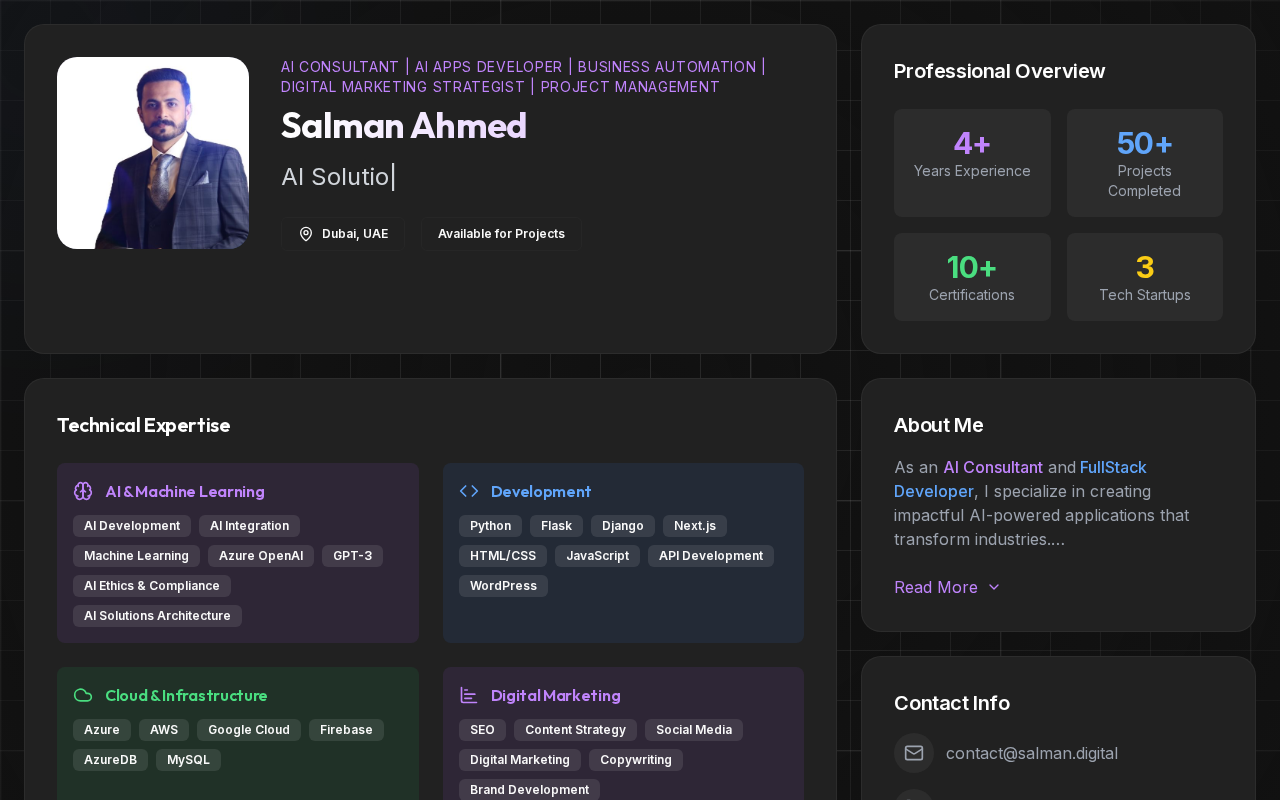The width and height of the screenshot is (1280, 800).
Task: Click the brain icon beside AI & Machine Learning
Action: point(83,491)
